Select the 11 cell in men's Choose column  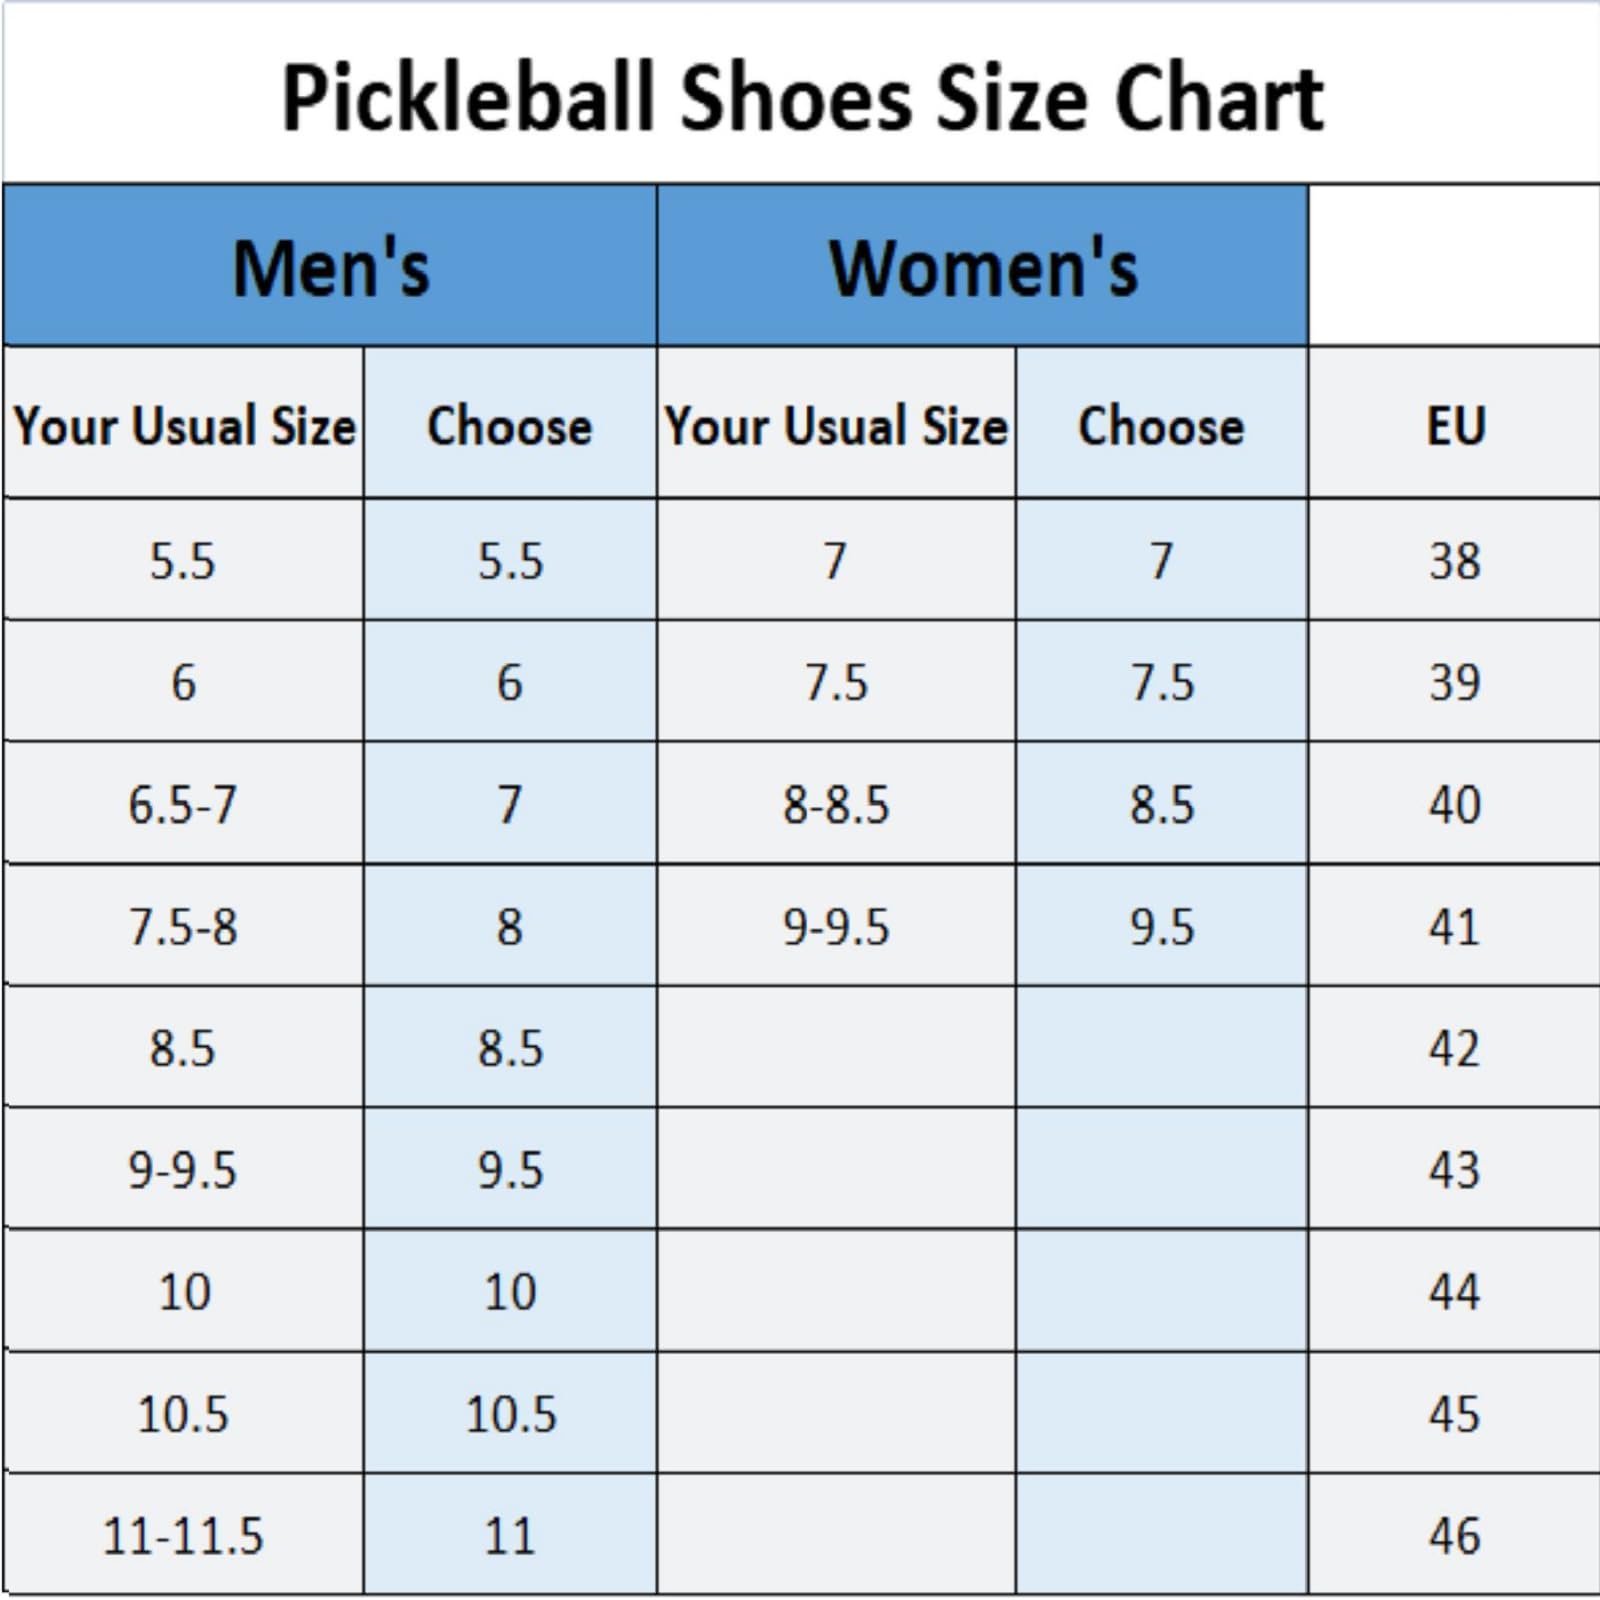pyautogui.click(x=510, y=1536)
